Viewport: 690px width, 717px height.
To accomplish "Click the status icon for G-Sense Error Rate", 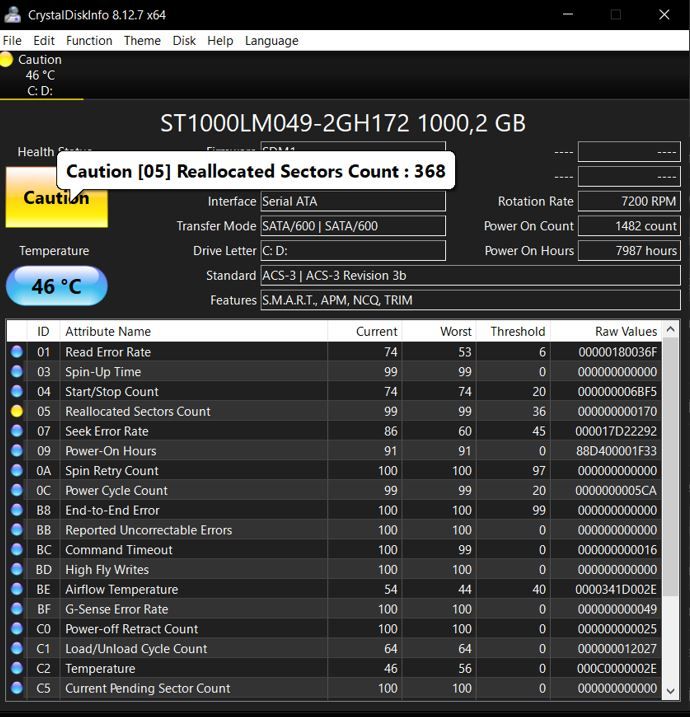I will point(16,609).
